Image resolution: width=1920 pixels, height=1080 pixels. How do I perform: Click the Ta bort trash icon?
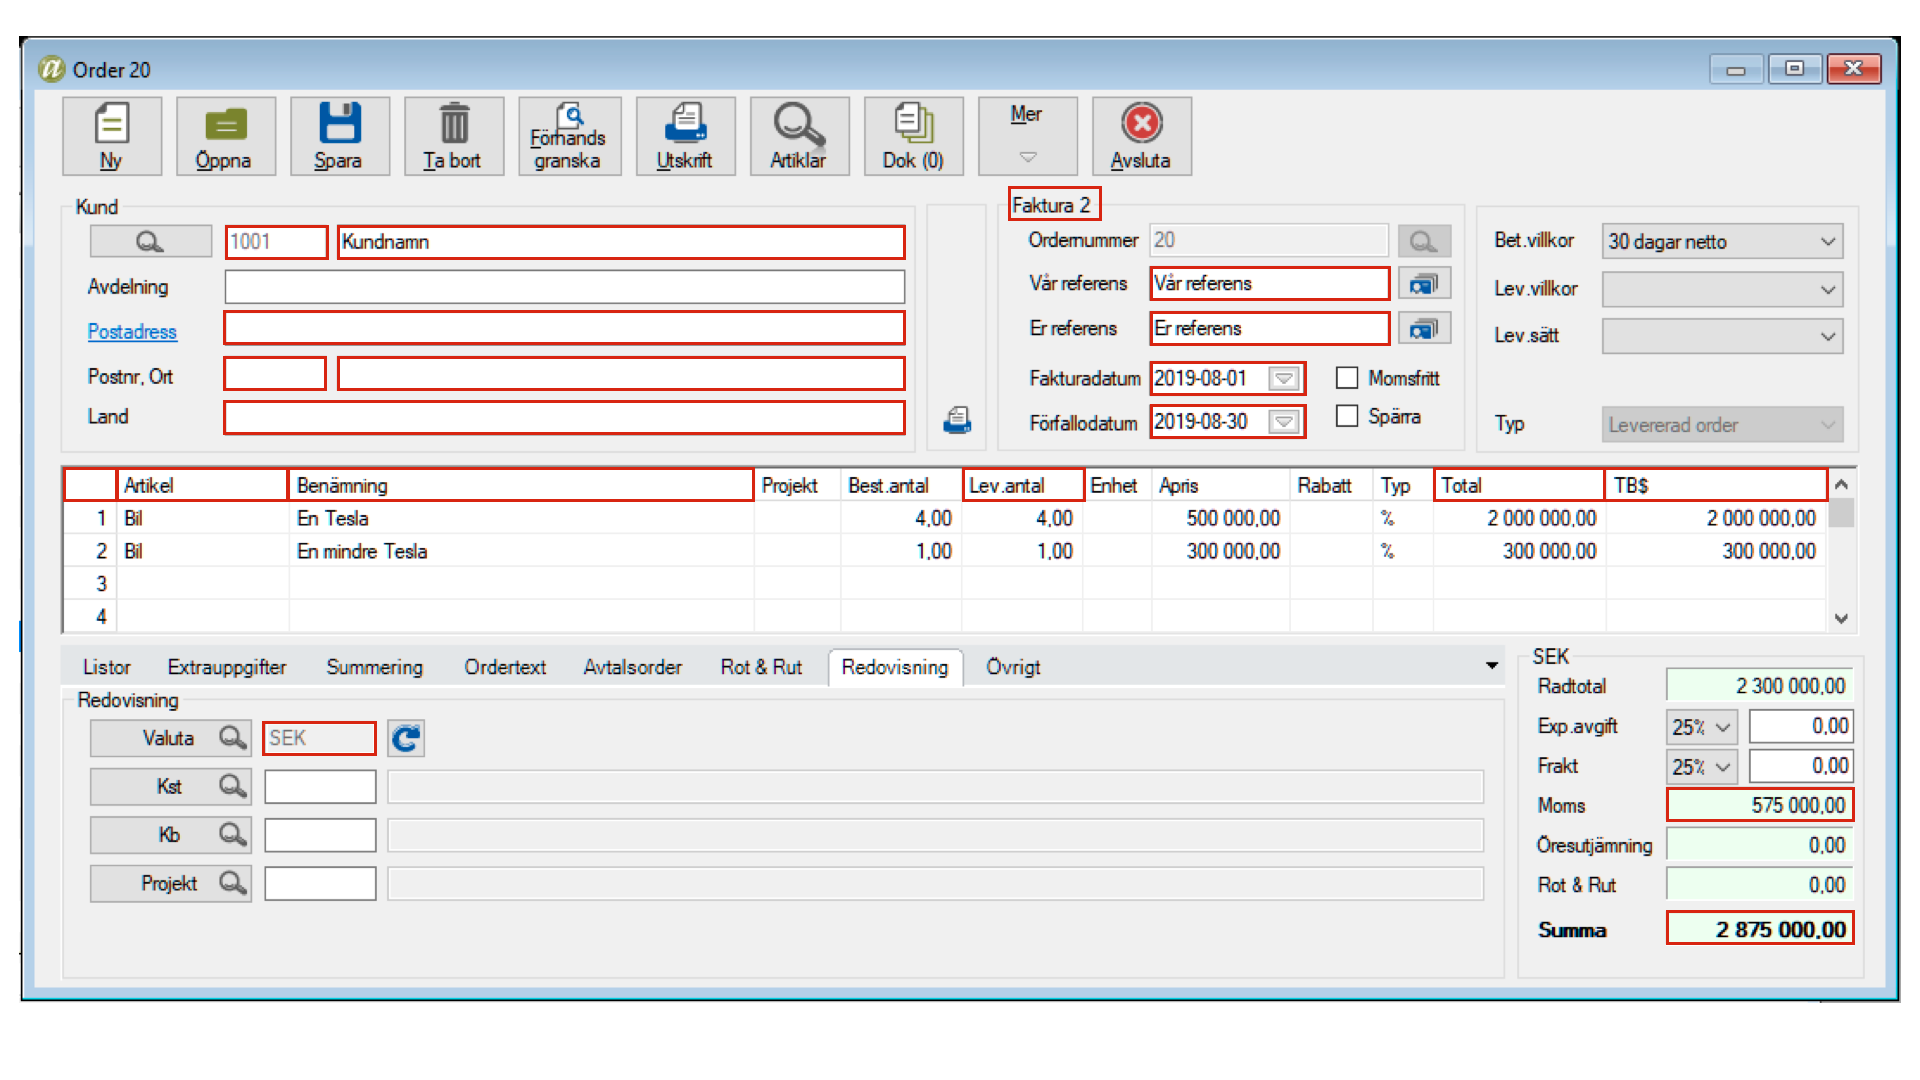click(x=453, y=124)
